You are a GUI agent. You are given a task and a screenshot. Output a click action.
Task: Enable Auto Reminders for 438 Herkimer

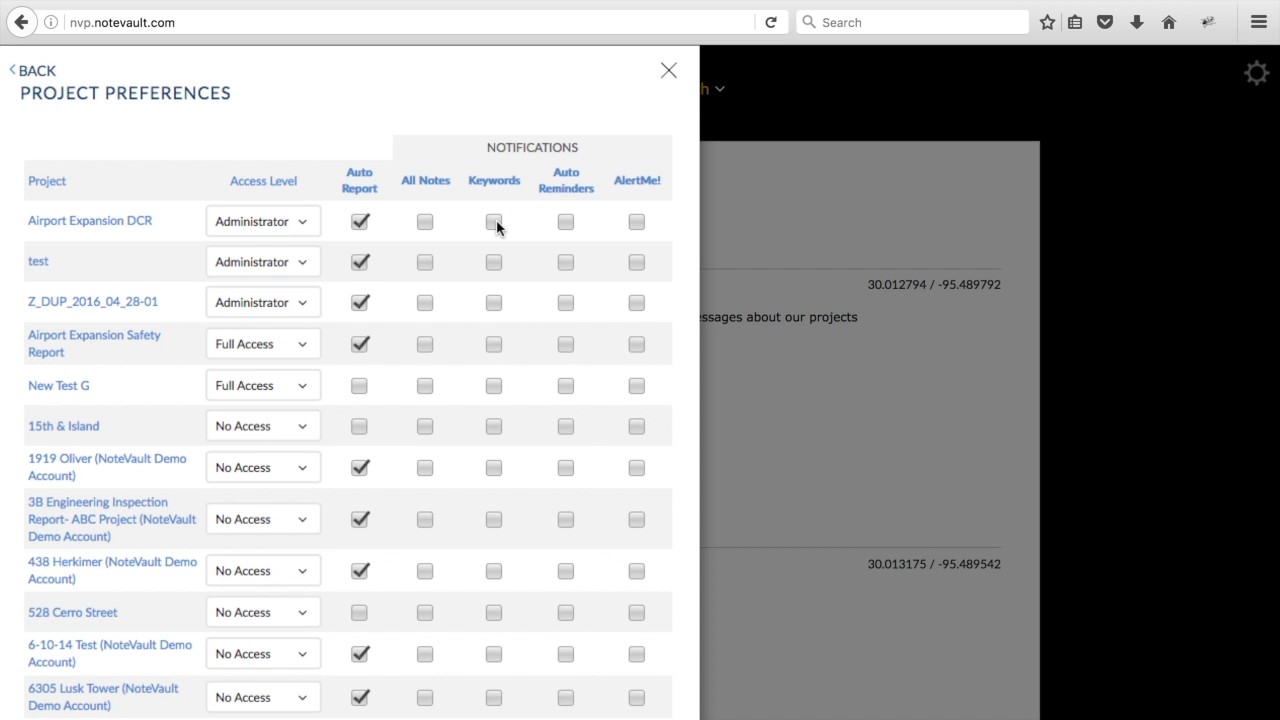pos(566,572)
